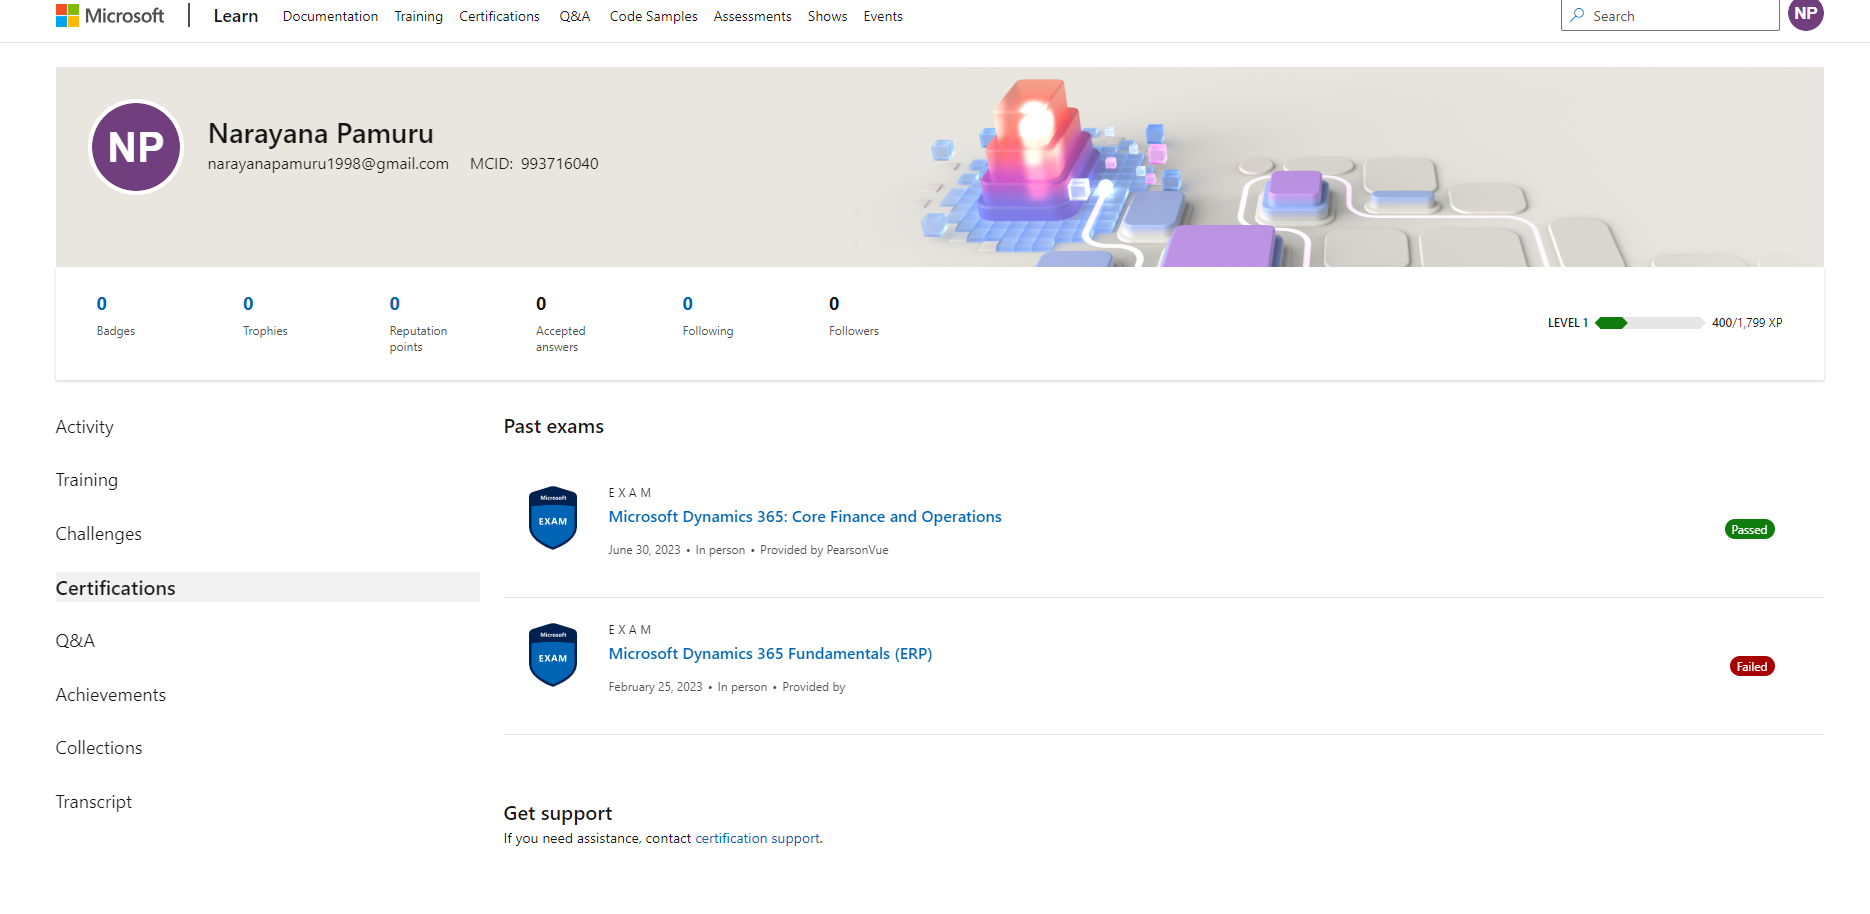Select the Certifications sidebar entry
The height and width of the screenshot is (914, 1870).
(115, 588)
